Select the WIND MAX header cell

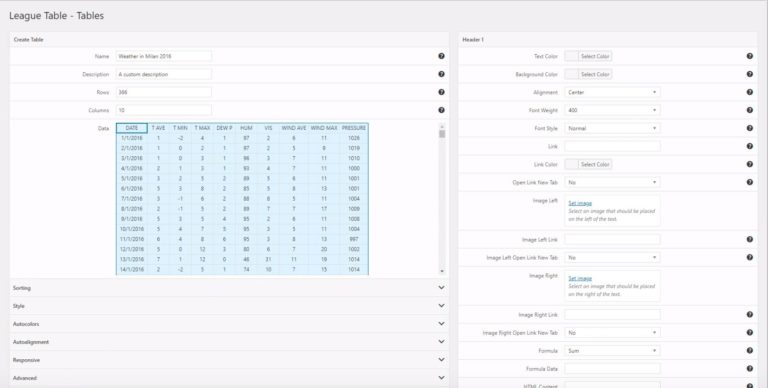tap(324, 128)
